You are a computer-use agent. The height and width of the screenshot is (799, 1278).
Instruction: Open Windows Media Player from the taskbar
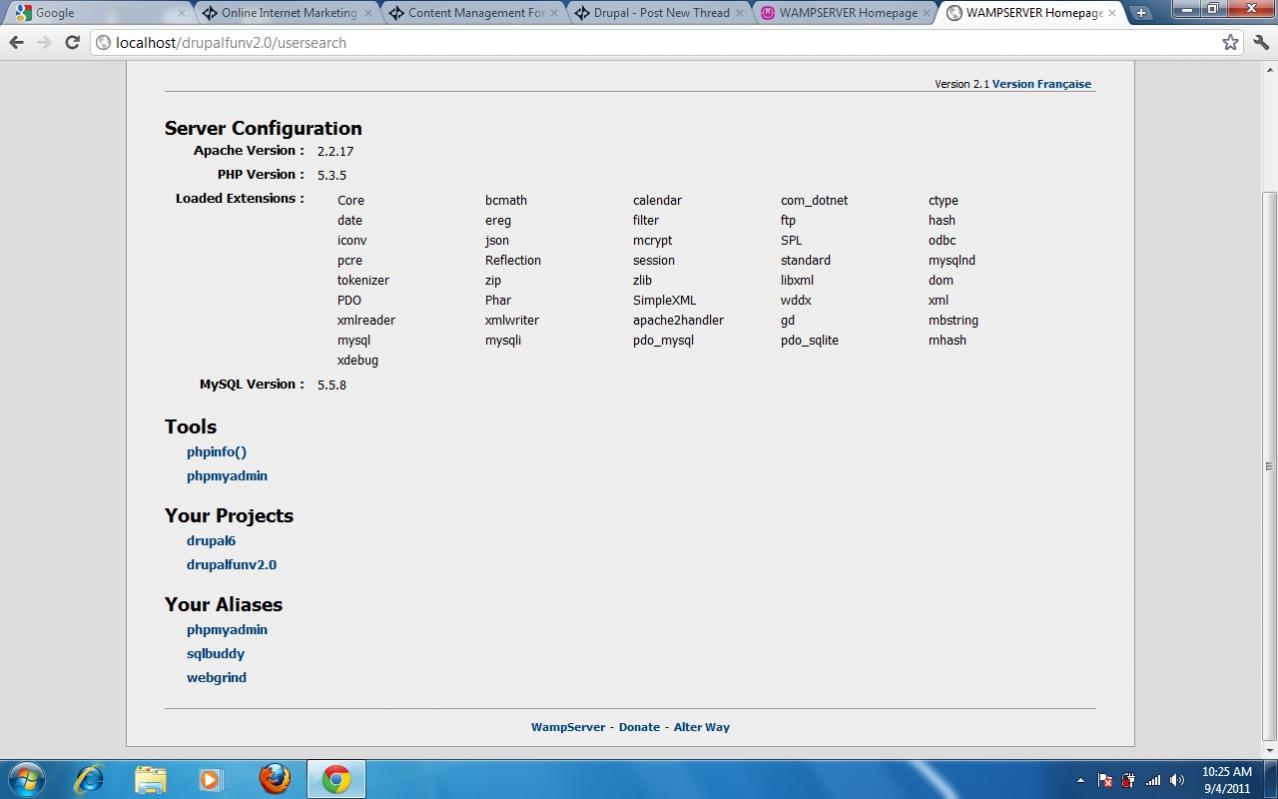pos(211,779)
